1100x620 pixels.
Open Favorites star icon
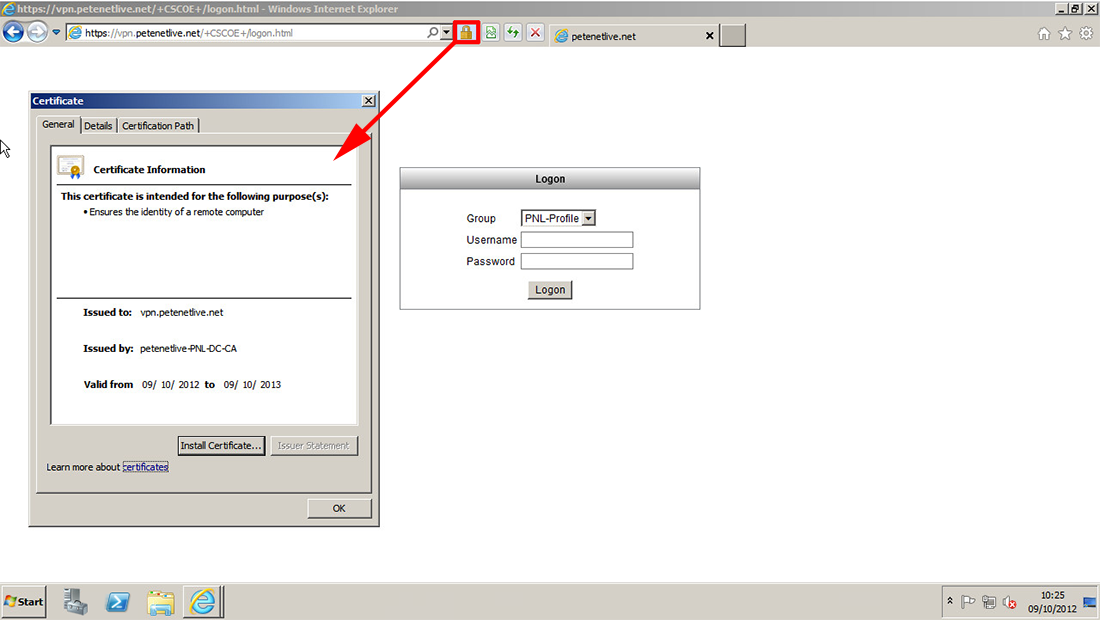(1065, 34)
